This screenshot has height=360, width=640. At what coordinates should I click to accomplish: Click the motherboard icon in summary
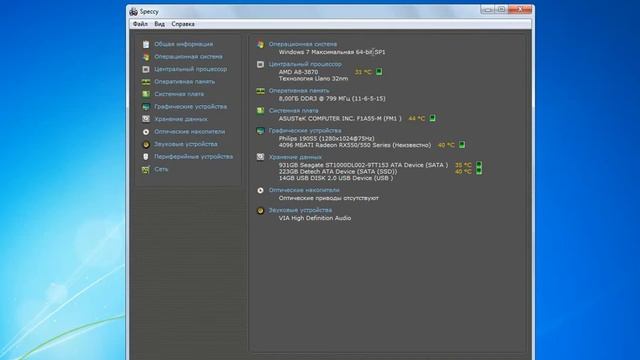[260, 111]
